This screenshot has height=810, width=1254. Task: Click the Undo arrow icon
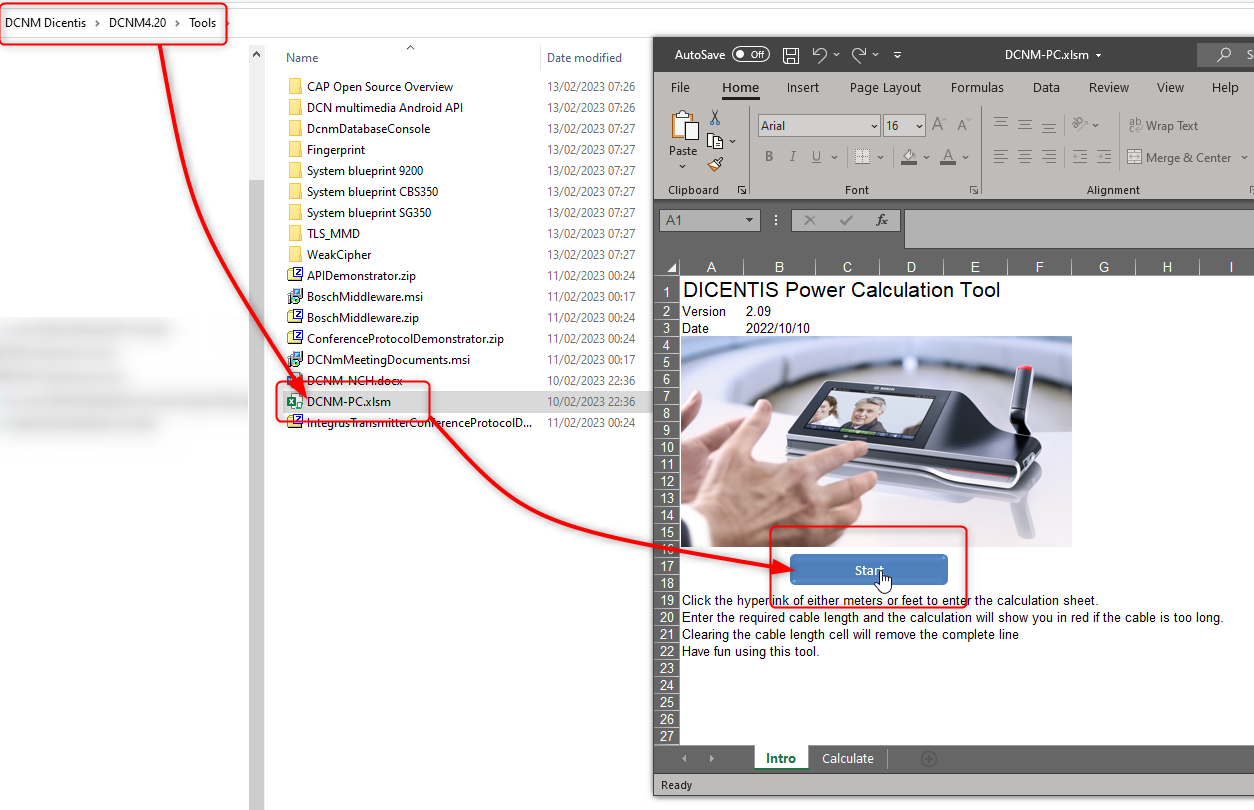coord(820,55)
